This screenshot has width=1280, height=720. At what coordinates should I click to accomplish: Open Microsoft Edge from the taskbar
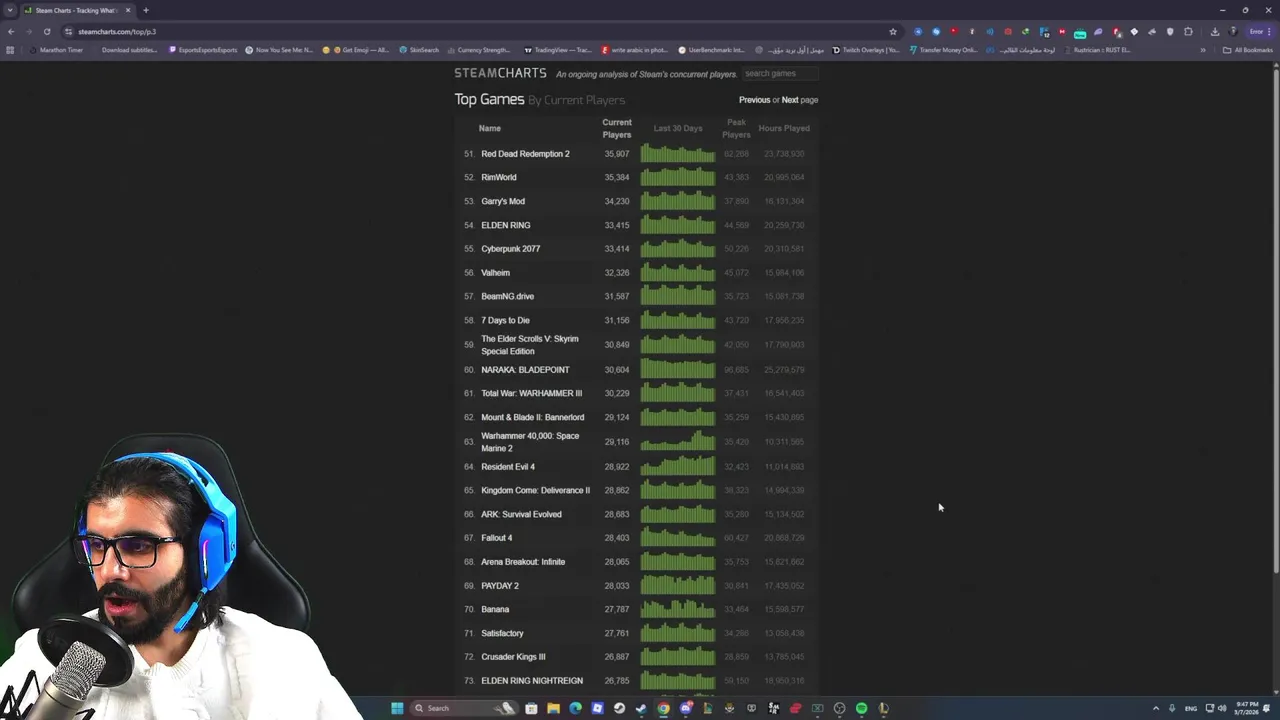click(575, 708)
